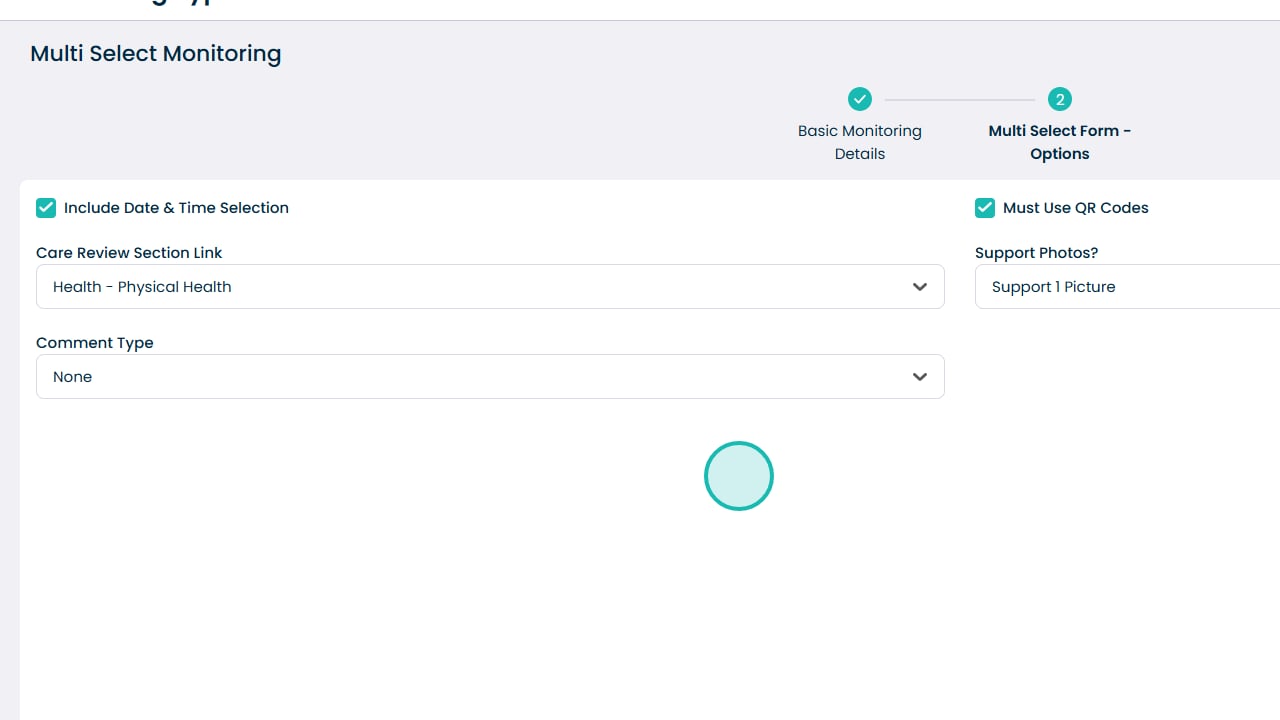
Task: Click the teal circle loading indicator
Action: pos(739,476)
